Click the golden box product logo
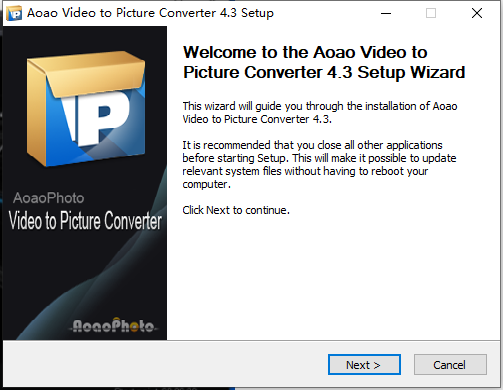The width and height of the screenshot is (503, 390). pyautogui.click(x=86, y=108)
